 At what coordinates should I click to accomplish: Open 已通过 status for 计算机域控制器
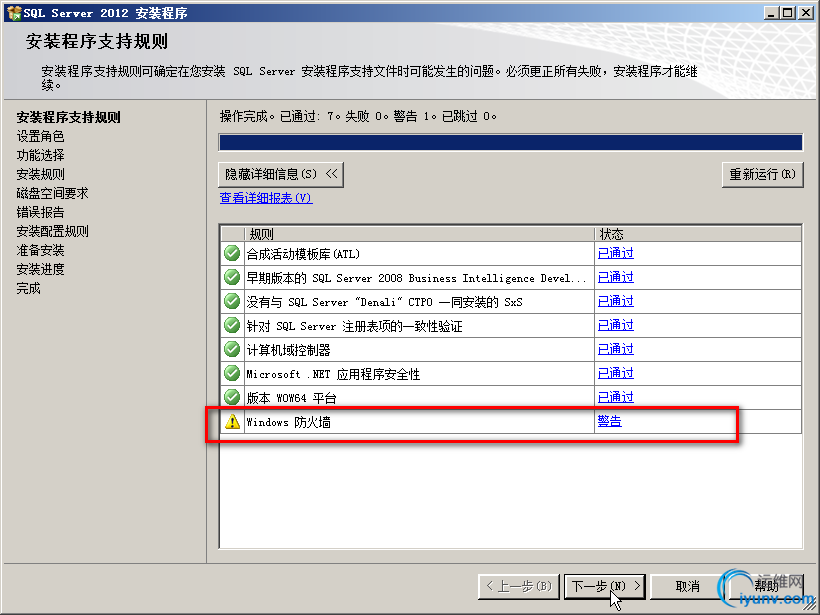[x=616, y=349]
